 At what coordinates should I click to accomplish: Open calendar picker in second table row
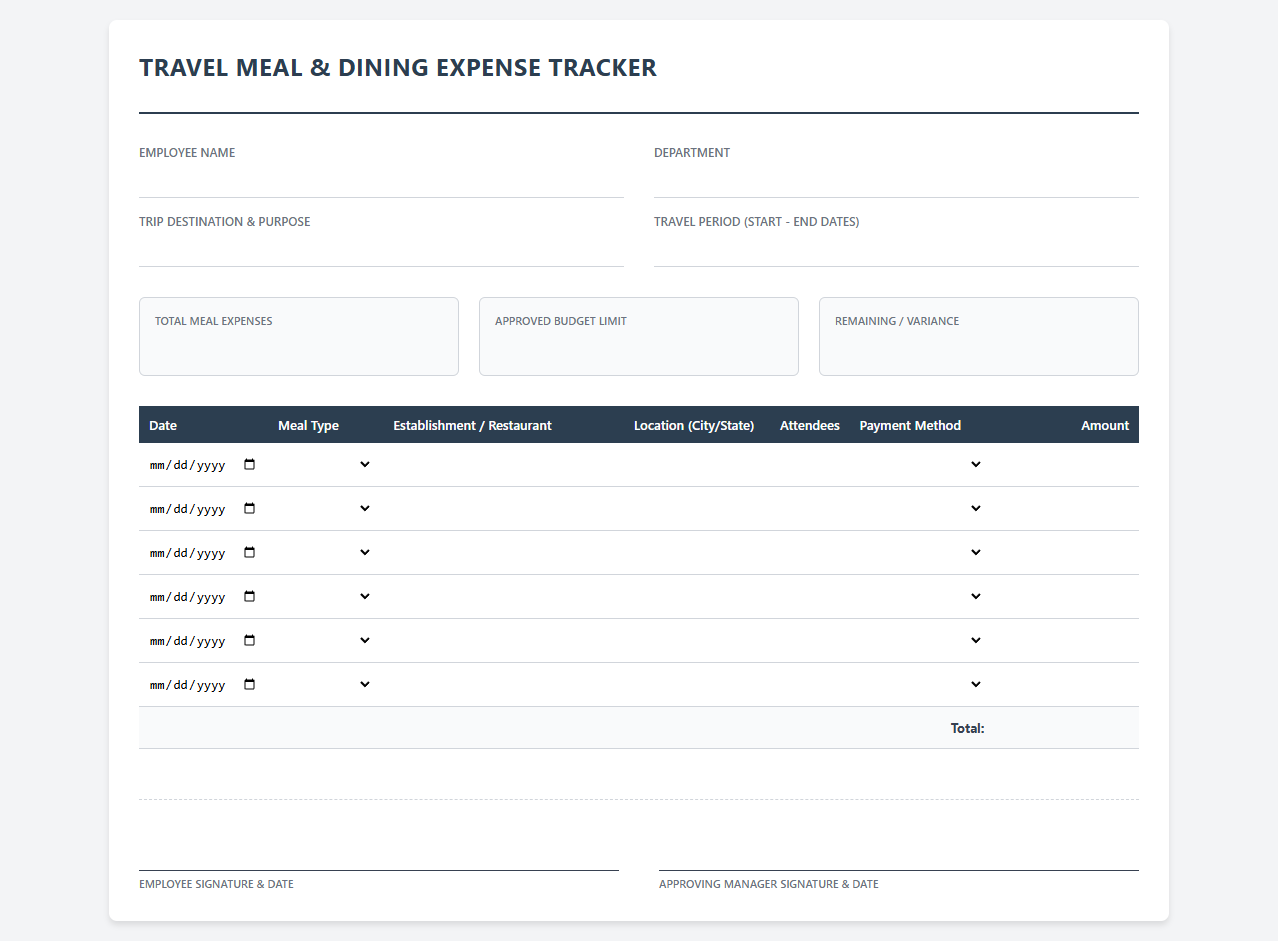[250, 508]
